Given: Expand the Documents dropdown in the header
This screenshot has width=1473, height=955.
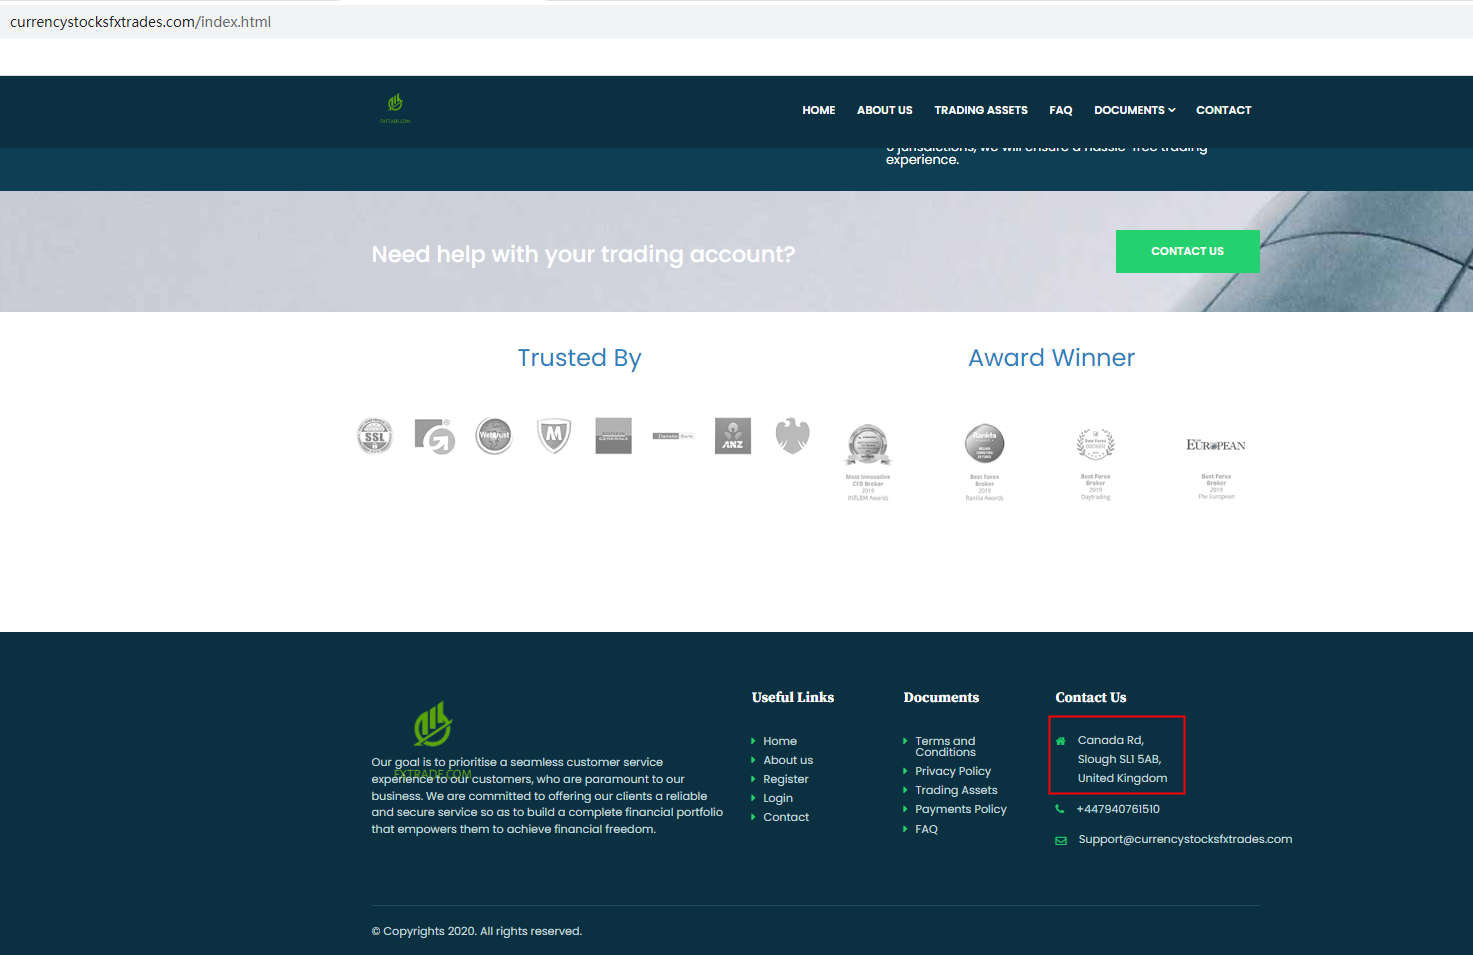Looking at the screenshot, I should tap(1134, 110).
